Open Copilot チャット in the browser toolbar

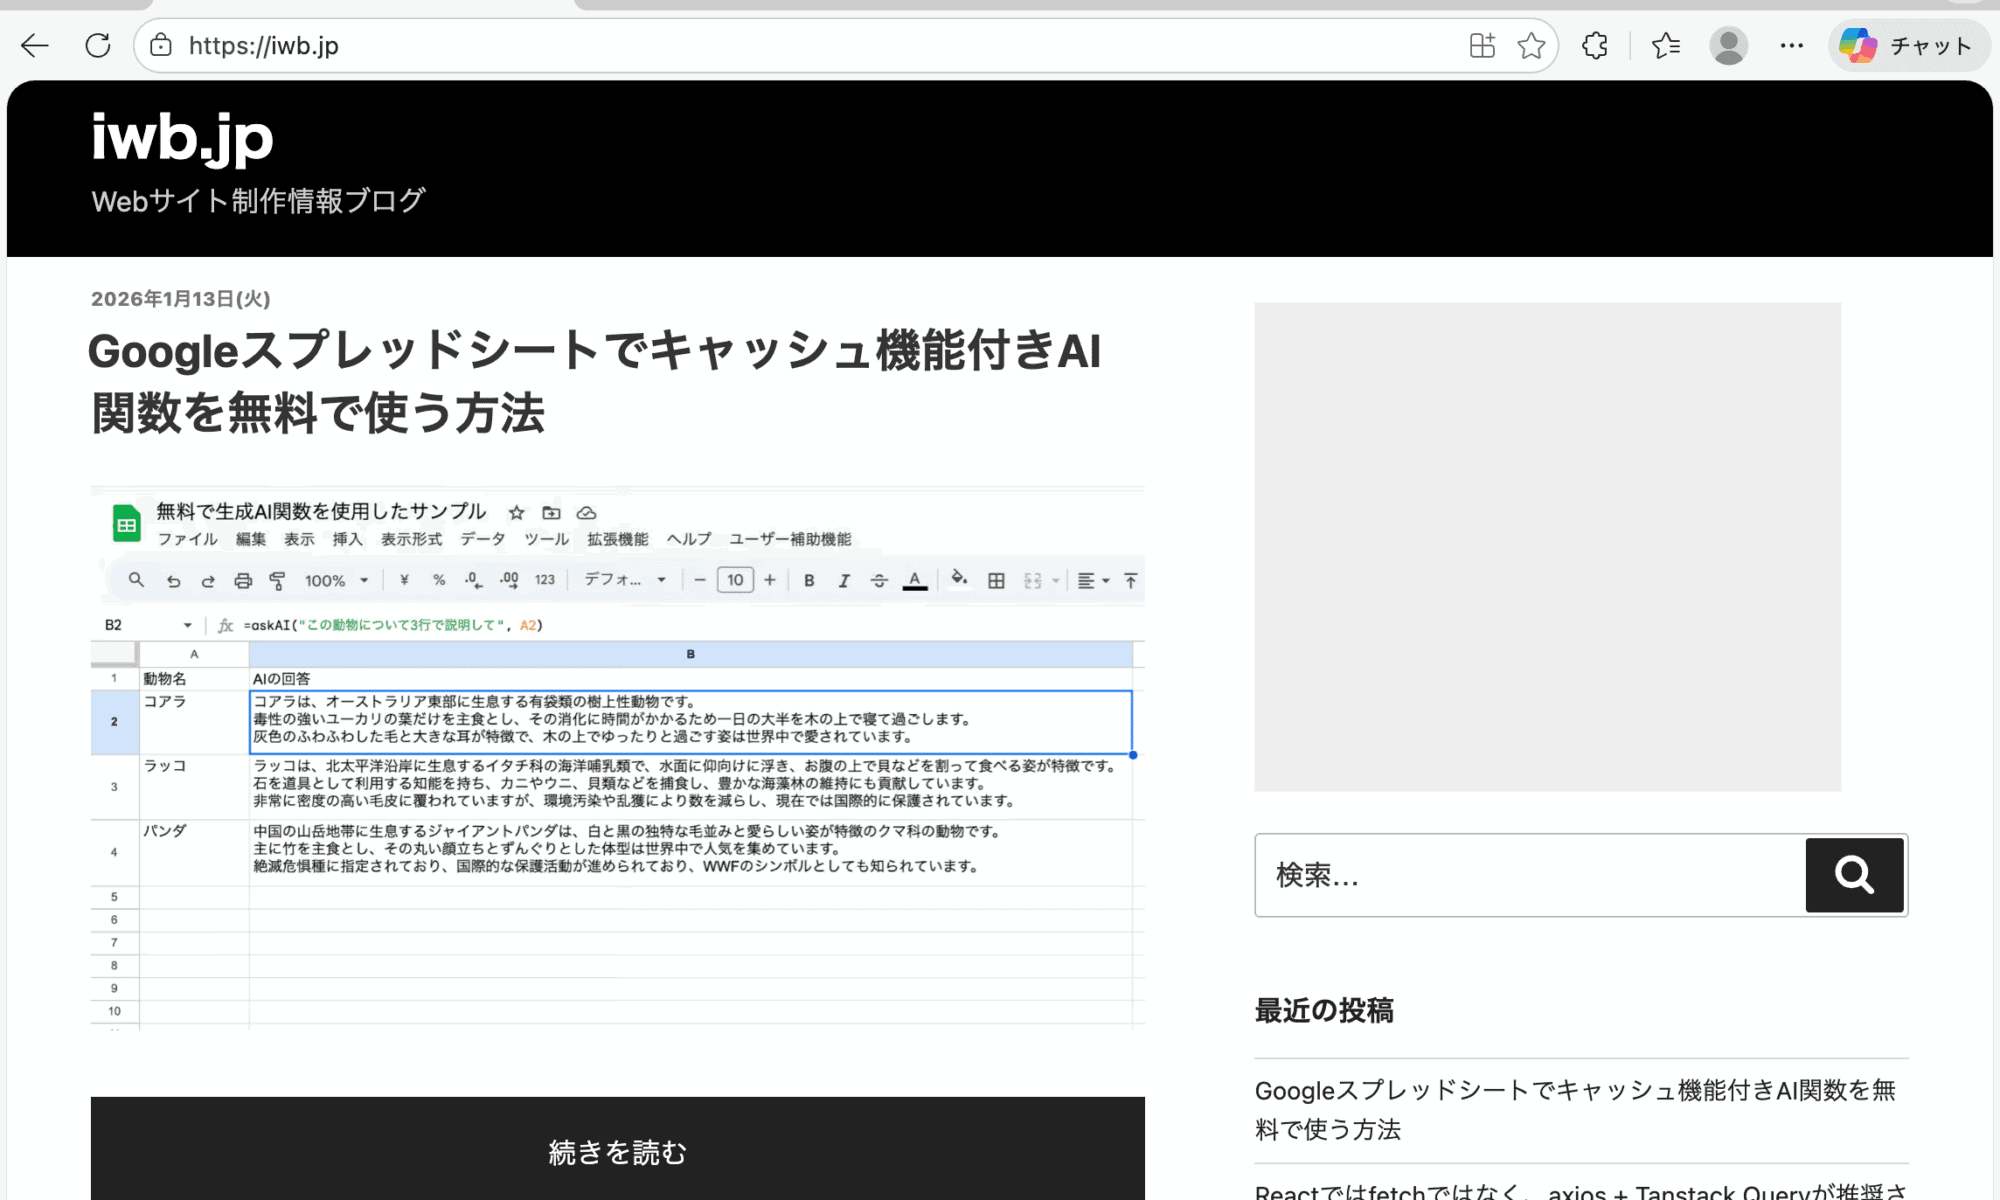pyautogui.click(x=1907, y=45)
